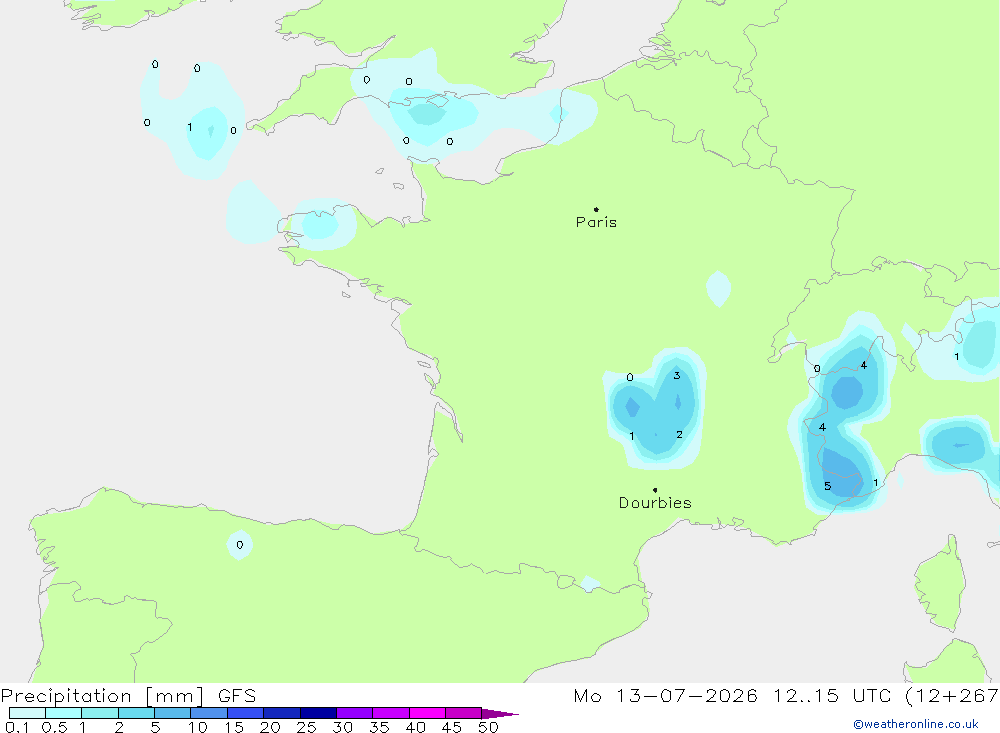Screen dimensions: 1000x733
Task: Pick the 15–20 mm legend swatch
Action: [246, 713]
